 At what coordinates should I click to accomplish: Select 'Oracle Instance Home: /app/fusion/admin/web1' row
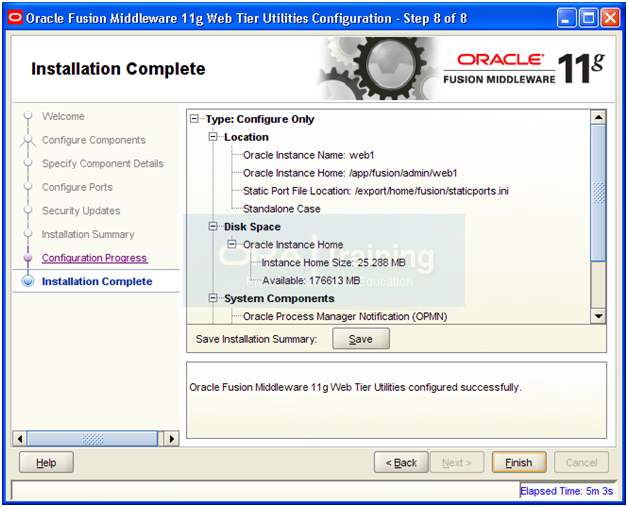pos(350,173)
